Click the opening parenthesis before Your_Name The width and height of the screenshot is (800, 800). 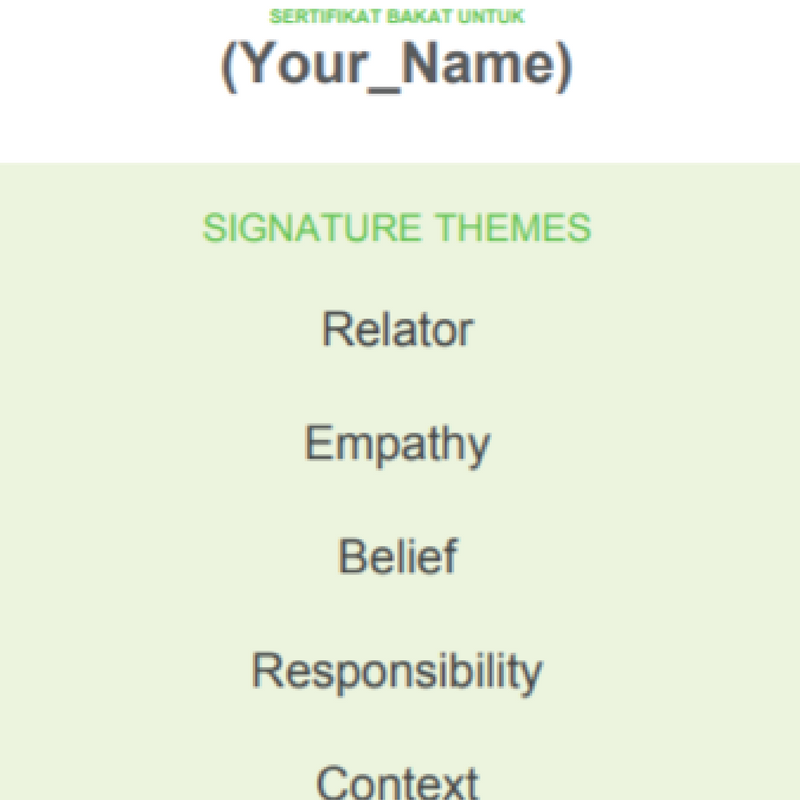point(230,67)
